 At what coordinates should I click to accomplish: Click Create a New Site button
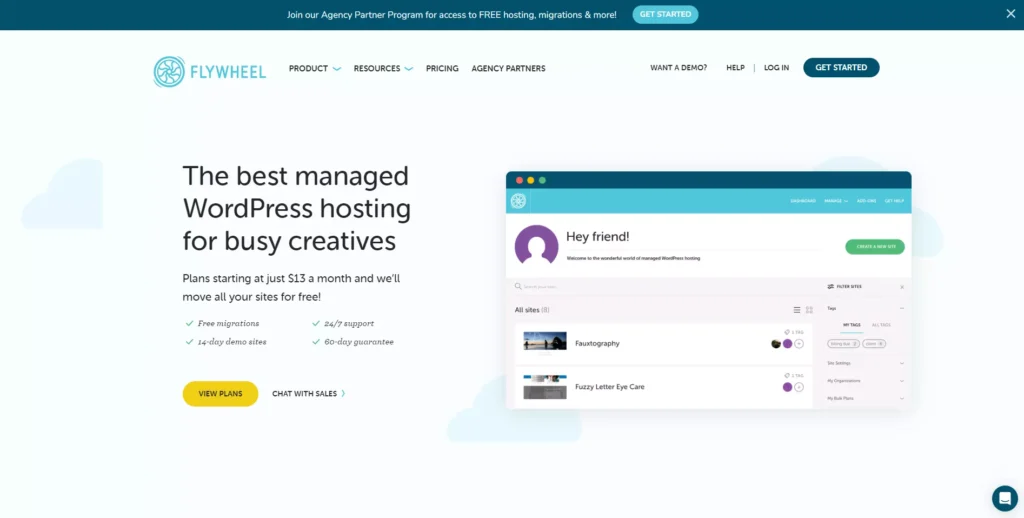click(875, 247)
